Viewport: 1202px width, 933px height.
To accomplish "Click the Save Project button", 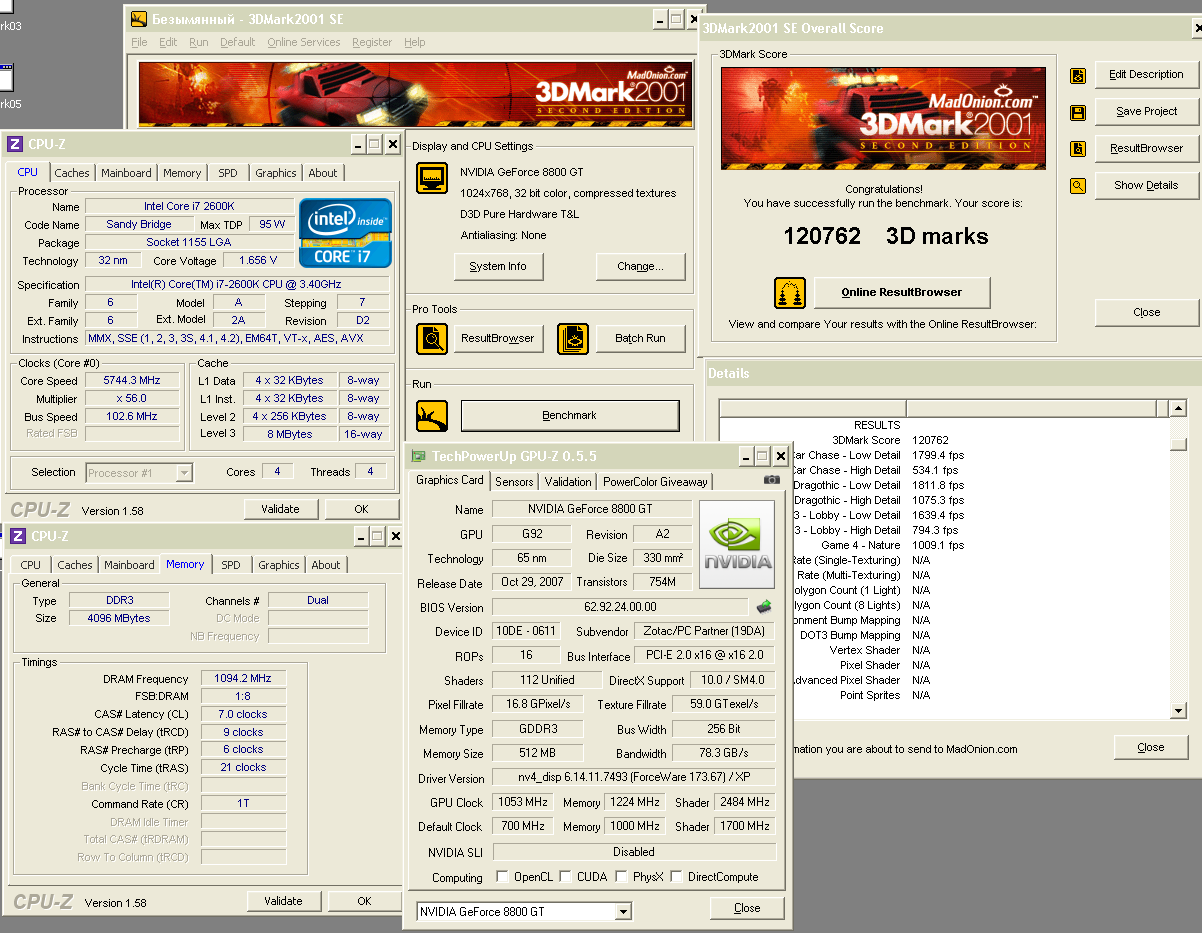I will pyautogui.click(x=1147, y=111).
